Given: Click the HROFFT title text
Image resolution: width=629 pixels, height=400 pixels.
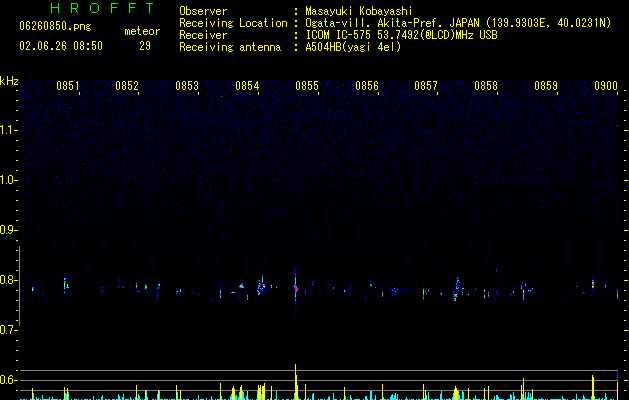Looking at the screenshot, I should pyautogui.click(x=103, y=8).
